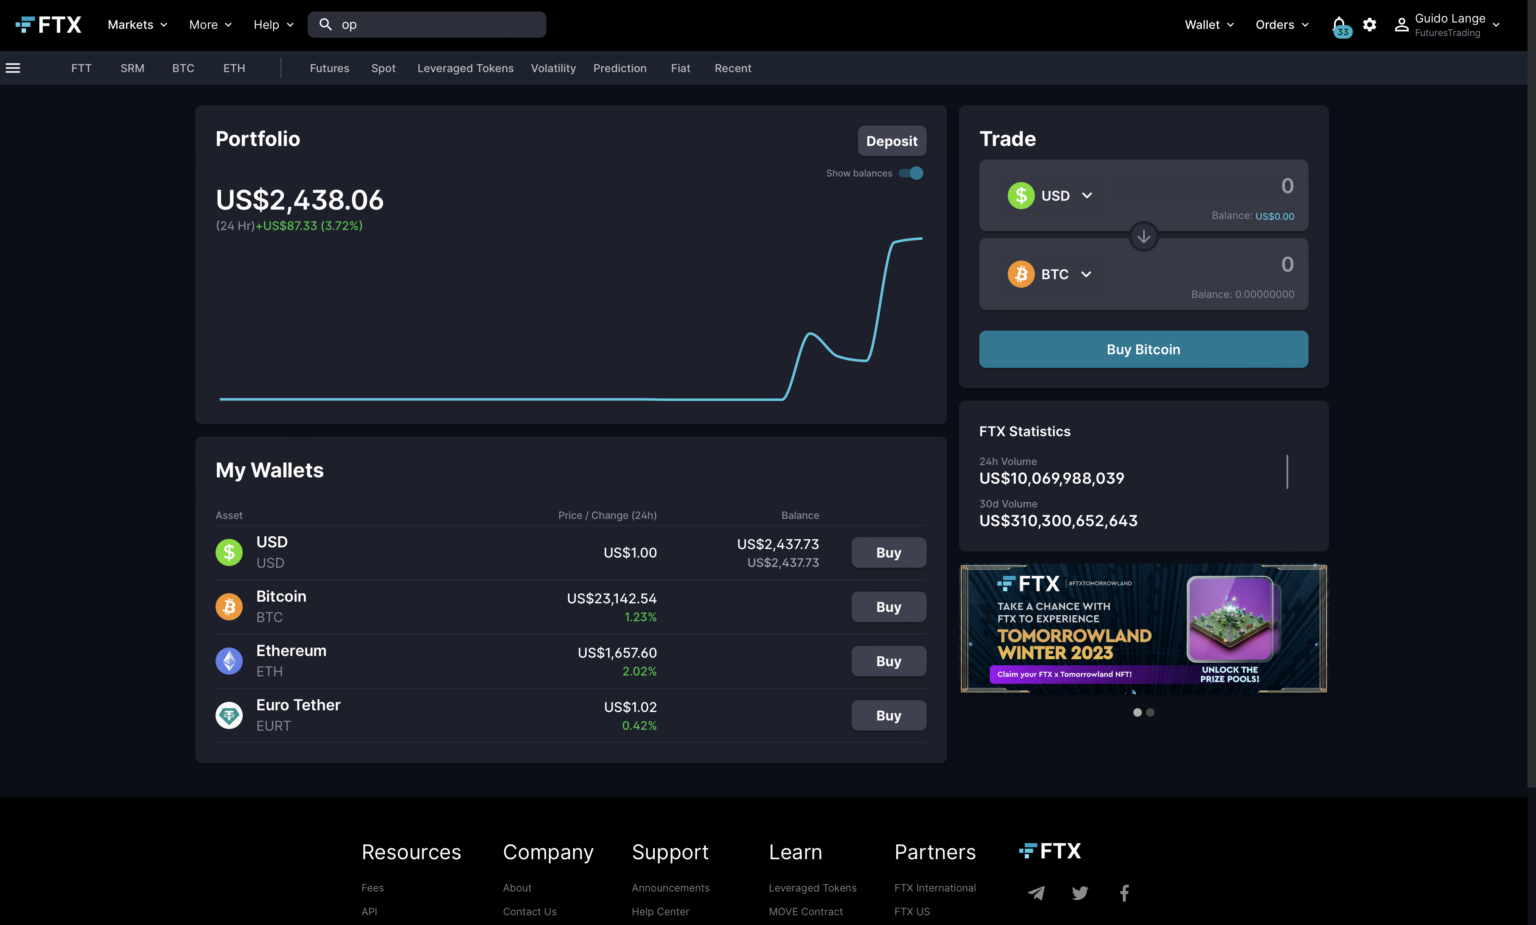
Task: Open FTX's Telegram from the footer
Action: (1036, 892)
